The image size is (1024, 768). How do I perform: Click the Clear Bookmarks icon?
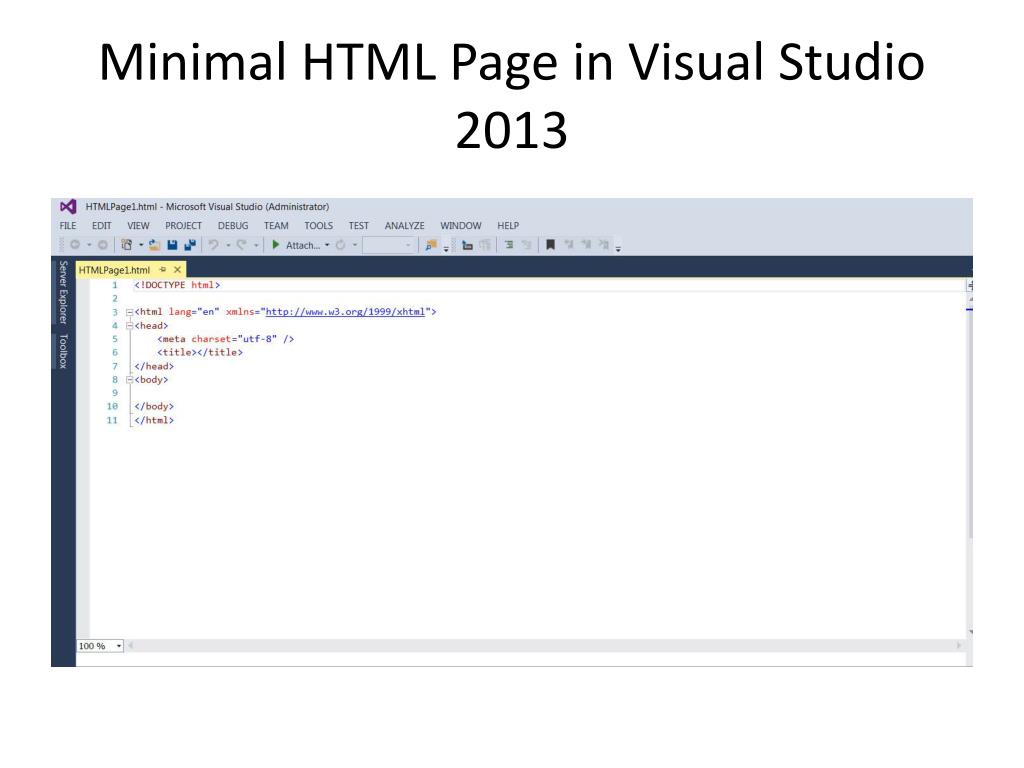[x=603, y=245]
